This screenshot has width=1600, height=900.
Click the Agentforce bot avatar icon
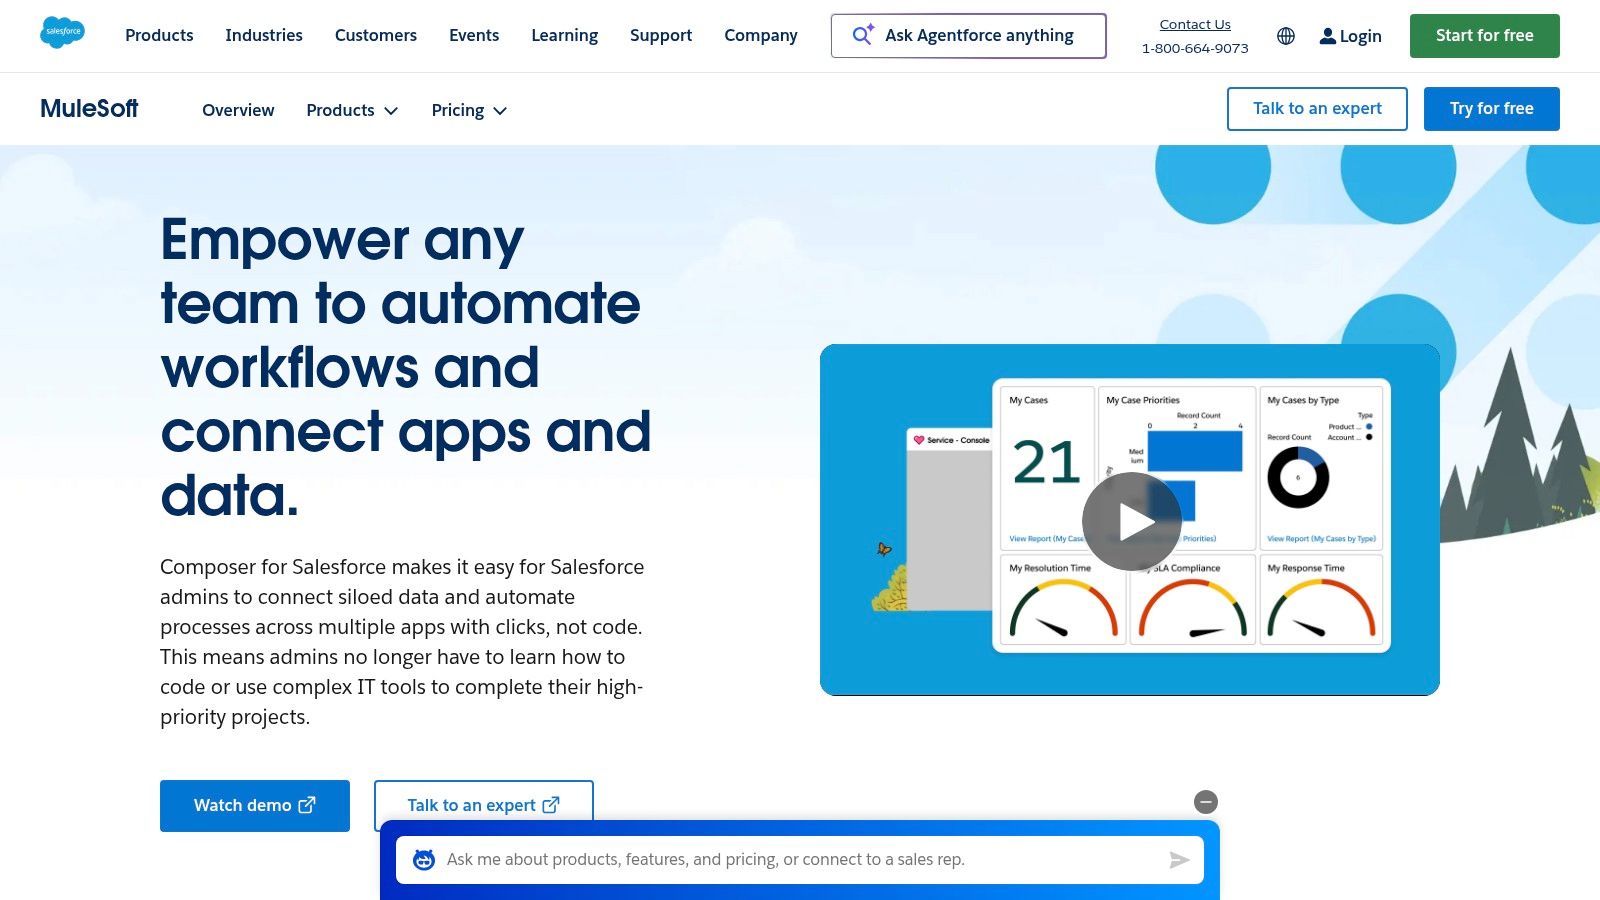(x=424, y=860)
